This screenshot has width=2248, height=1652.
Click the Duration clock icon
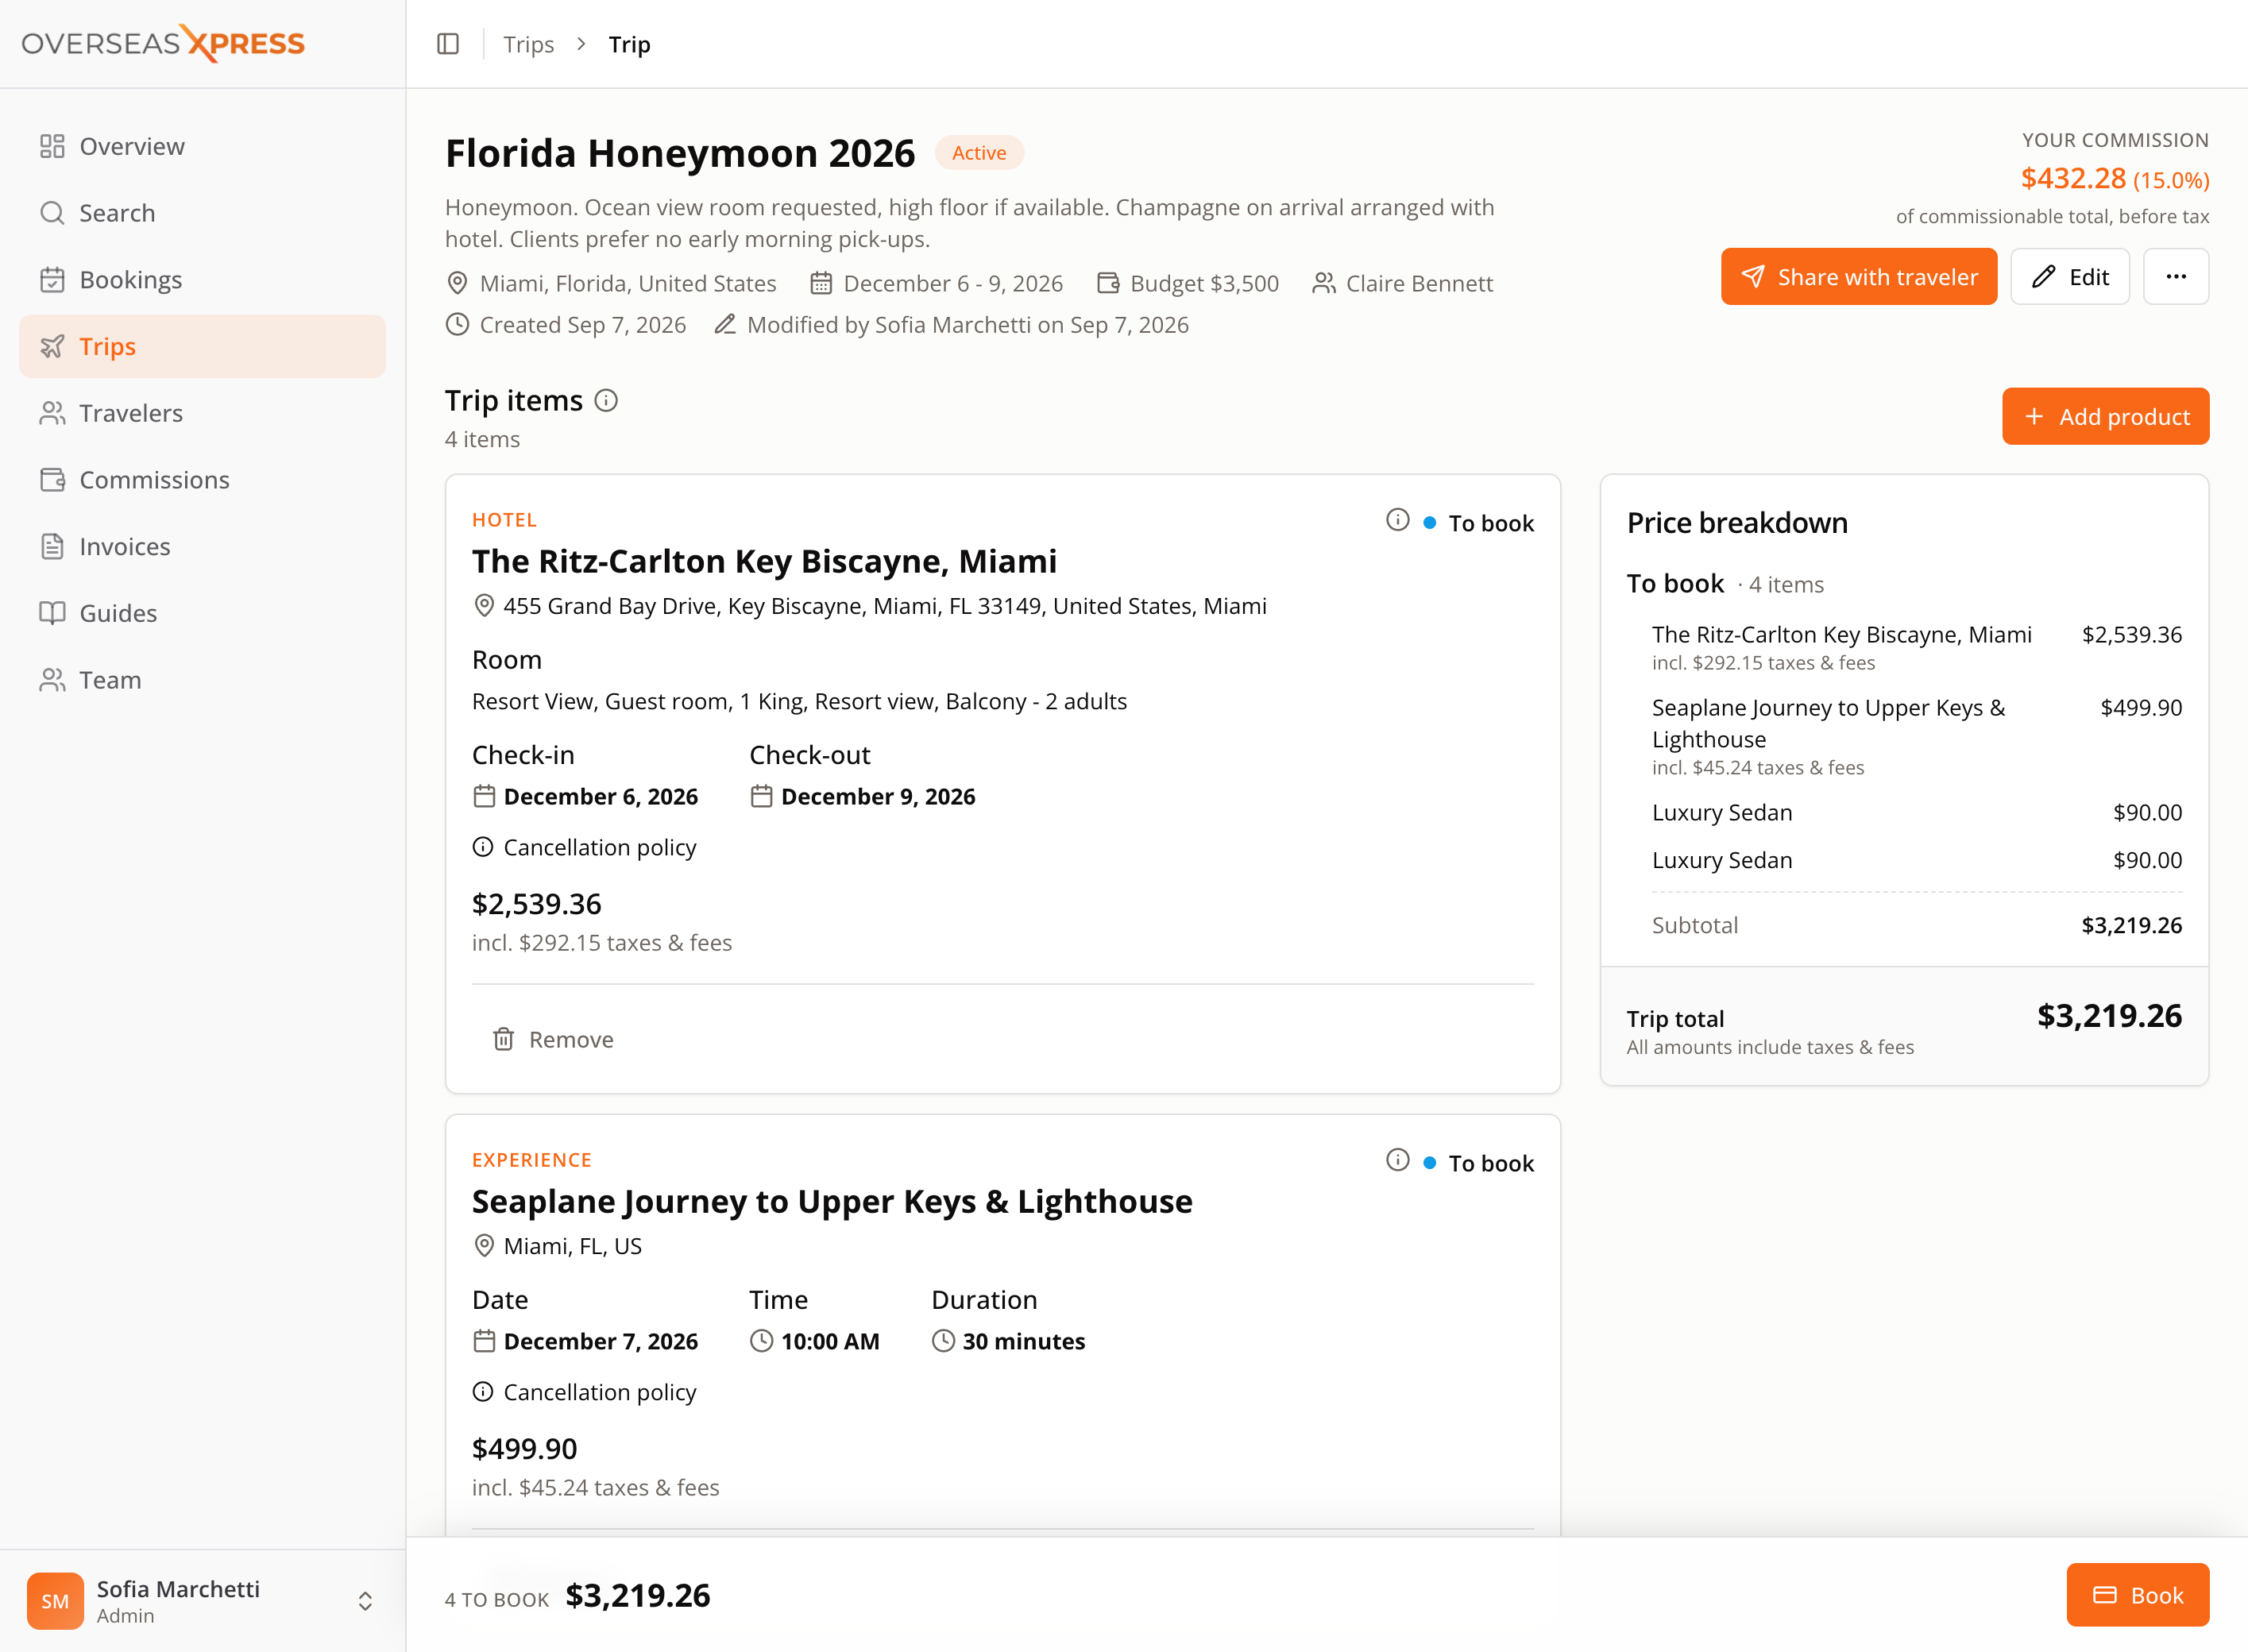943,1340
